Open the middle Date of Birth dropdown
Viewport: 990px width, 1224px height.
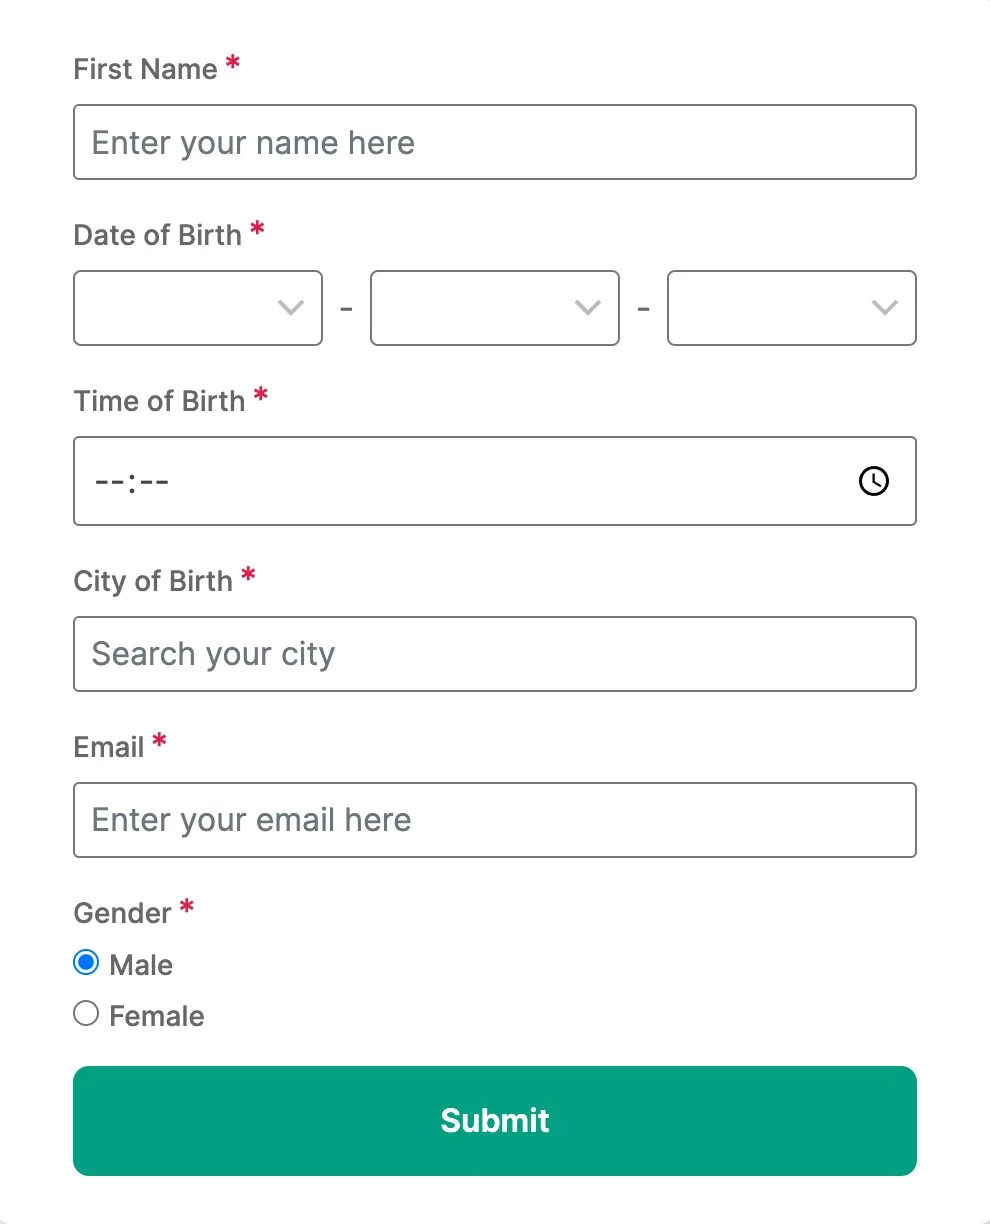[x=495, y=308]
